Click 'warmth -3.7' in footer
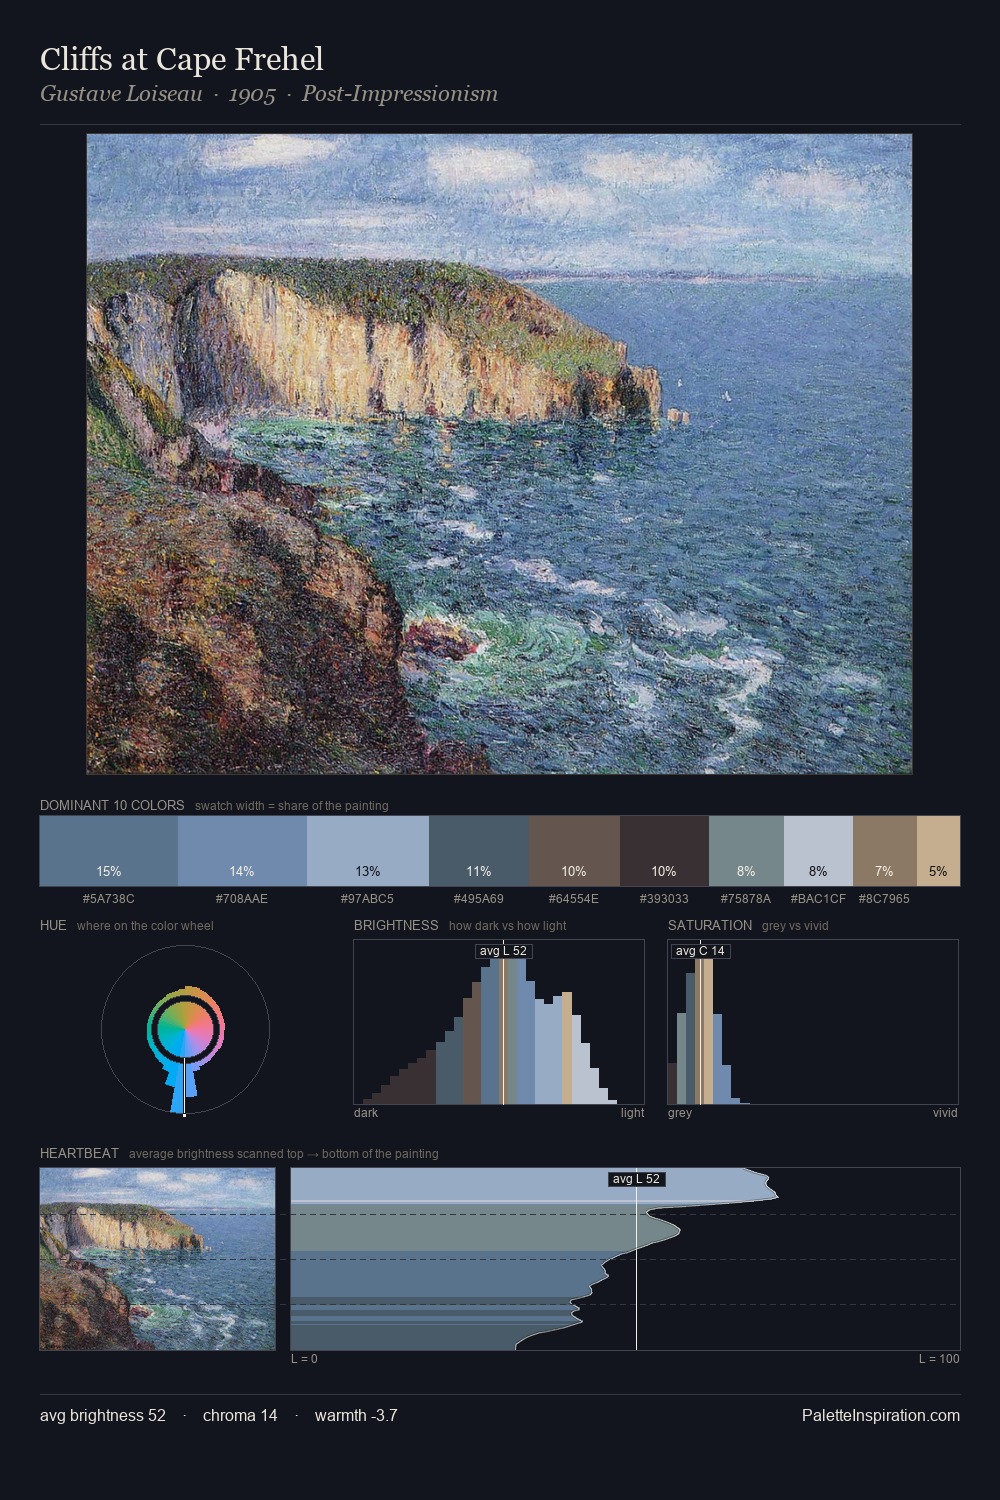1000x1500 pixels. tap(356, 1415)
